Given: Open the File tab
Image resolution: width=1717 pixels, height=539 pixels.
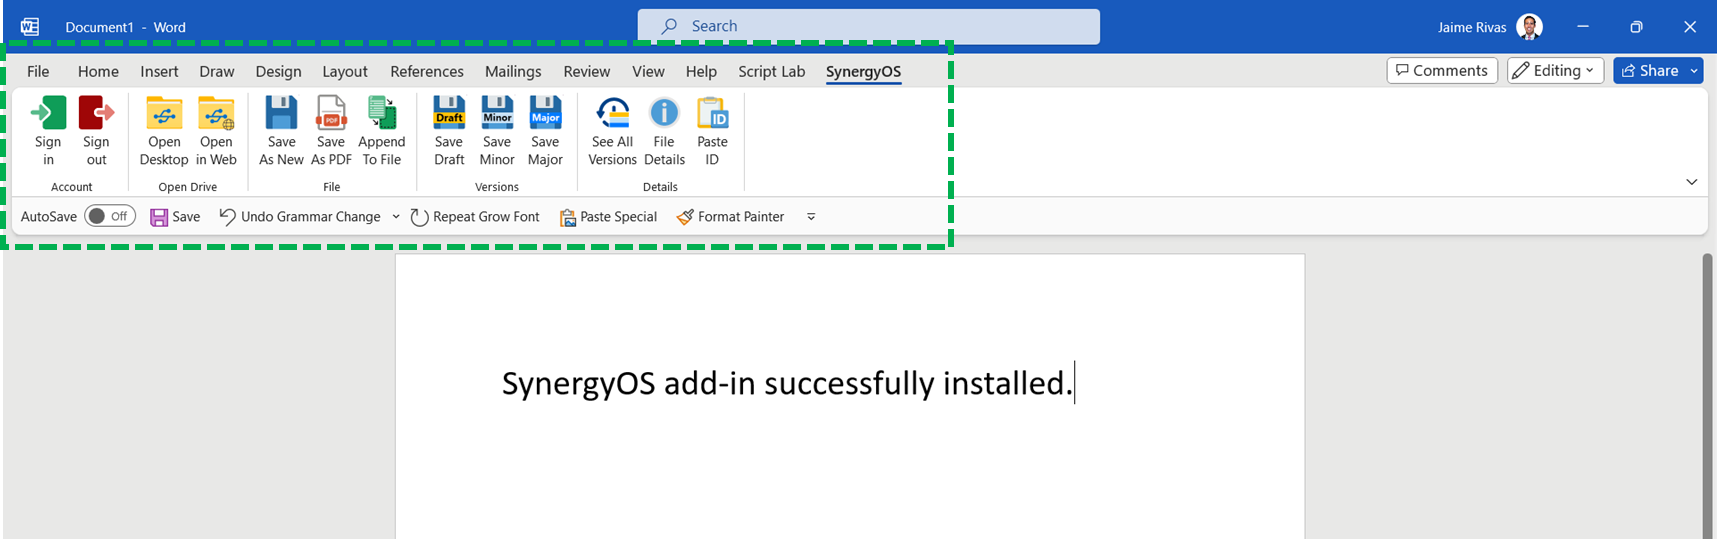Looking at the screenshot, I should (x=38, y=71).
